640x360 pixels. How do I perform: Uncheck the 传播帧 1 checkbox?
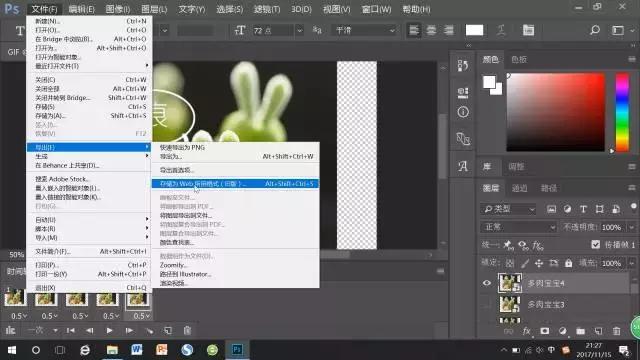point(596,244)
